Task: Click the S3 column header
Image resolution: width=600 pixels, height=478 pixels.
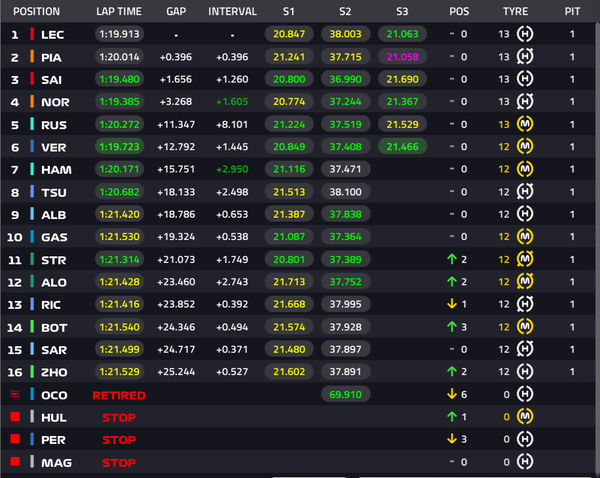Action: click(x=402, y=11)
